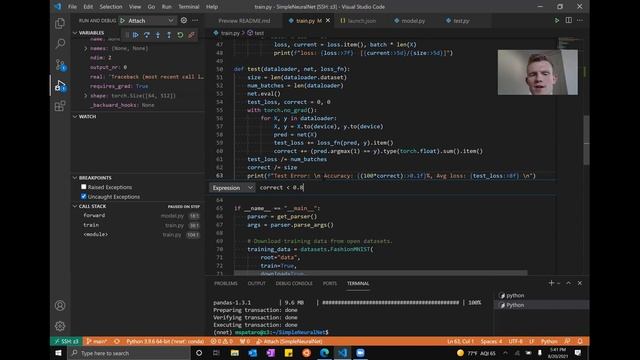The image size is (640, 360).
Task: Maximize the panel with up chevron
Action: pyautogui.click(x=569, y=283)
